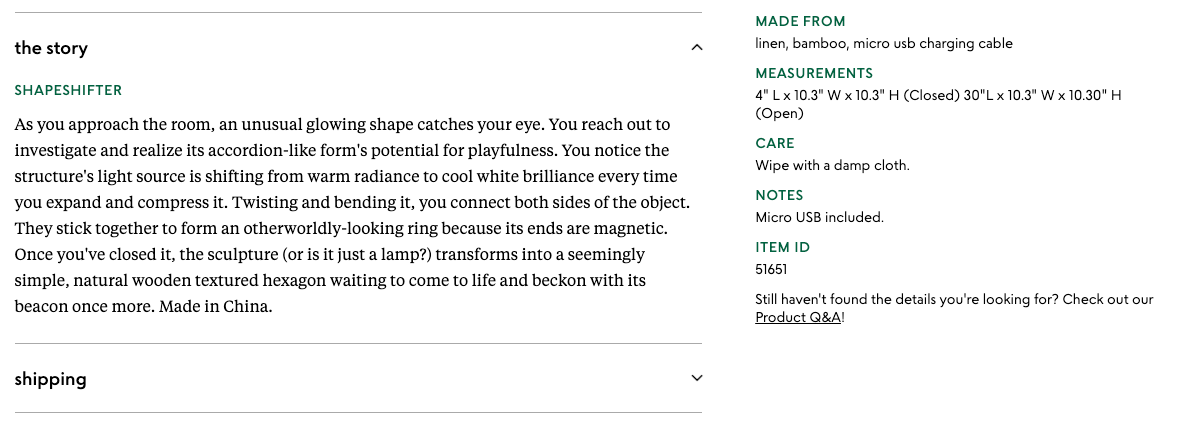
Task: Click "Micro USB included." note text
Action: tap(819, 217)
